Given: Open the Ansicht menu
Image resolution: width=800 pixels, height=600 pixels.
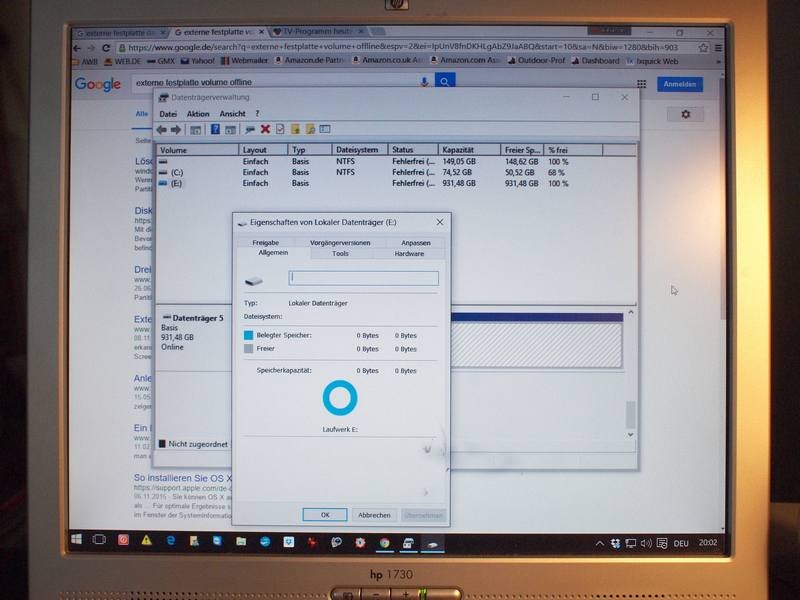Looking at the screenshot, I should [x=232, y=114].
